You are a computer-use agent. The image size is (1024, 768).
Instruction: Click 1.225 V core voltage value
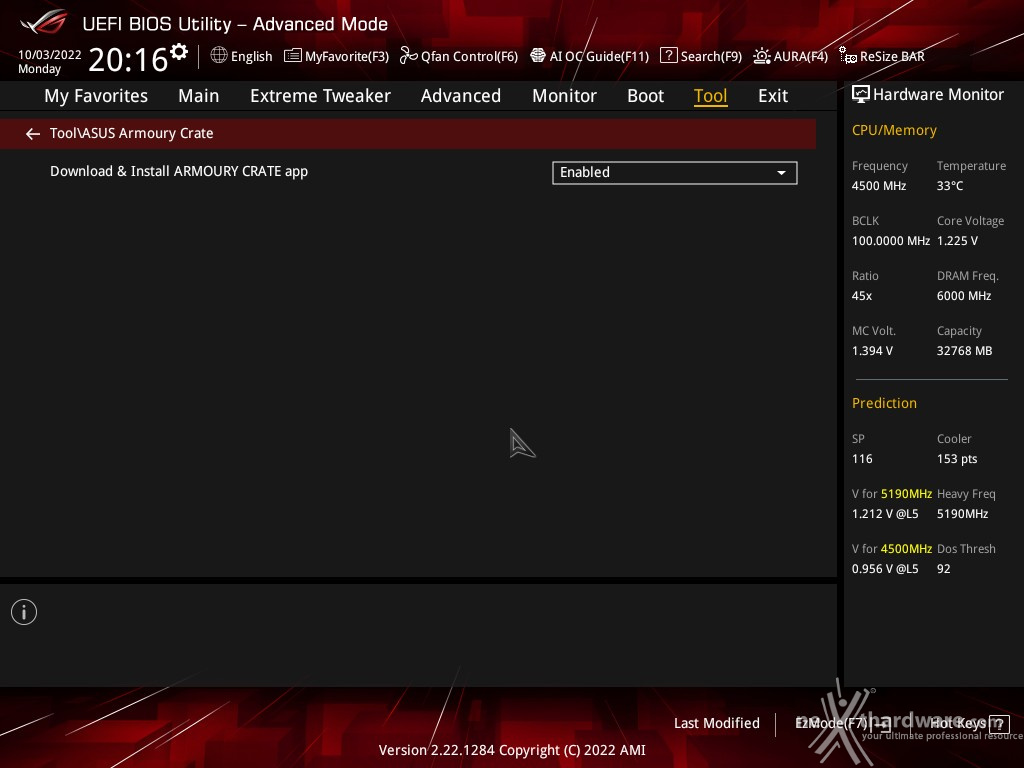pyautogui.click(x=957, y=240)
